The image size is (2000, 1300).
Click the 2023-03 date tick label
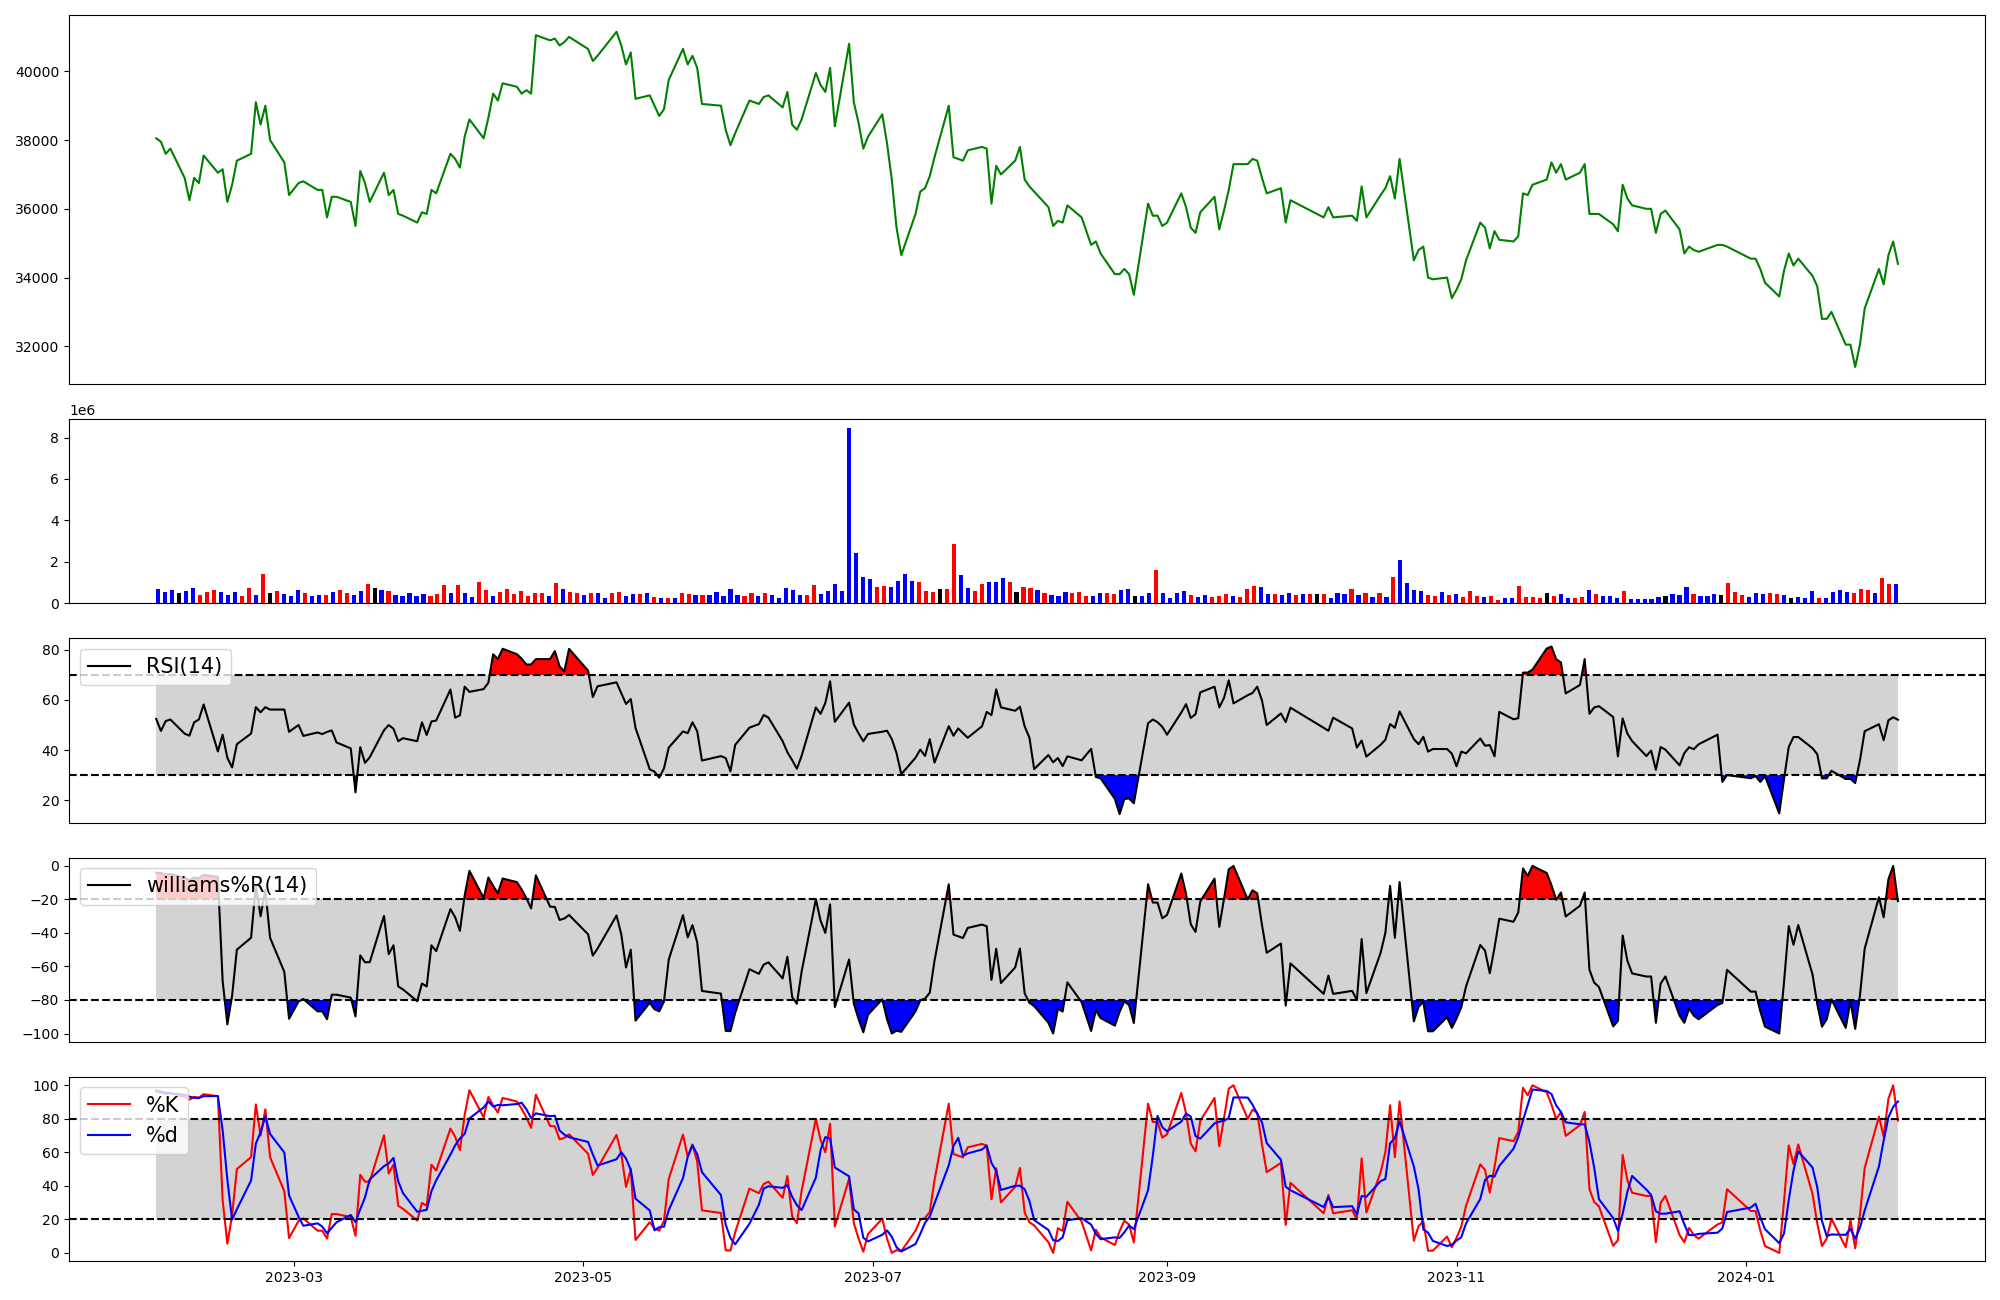(294, 1277)
